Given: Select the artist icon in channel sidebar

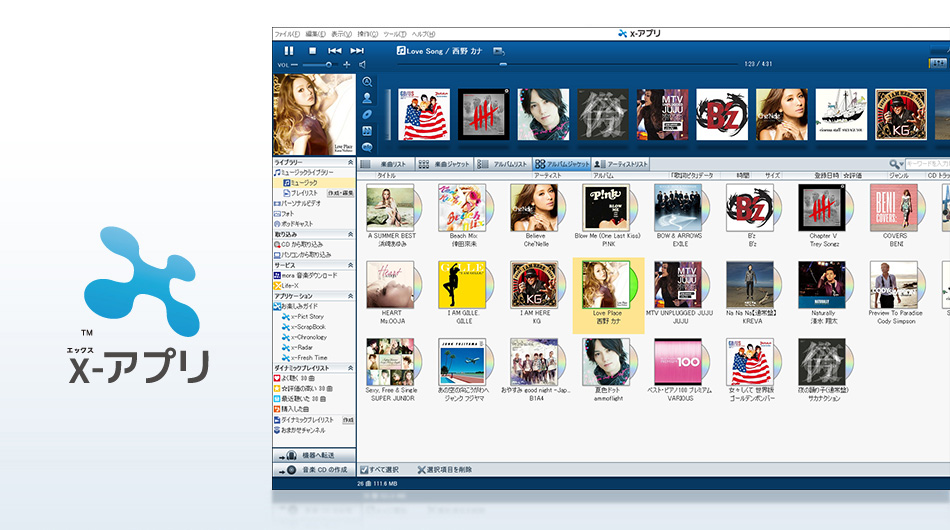Looking at the screenshot, I should click(x=367, y=98).
